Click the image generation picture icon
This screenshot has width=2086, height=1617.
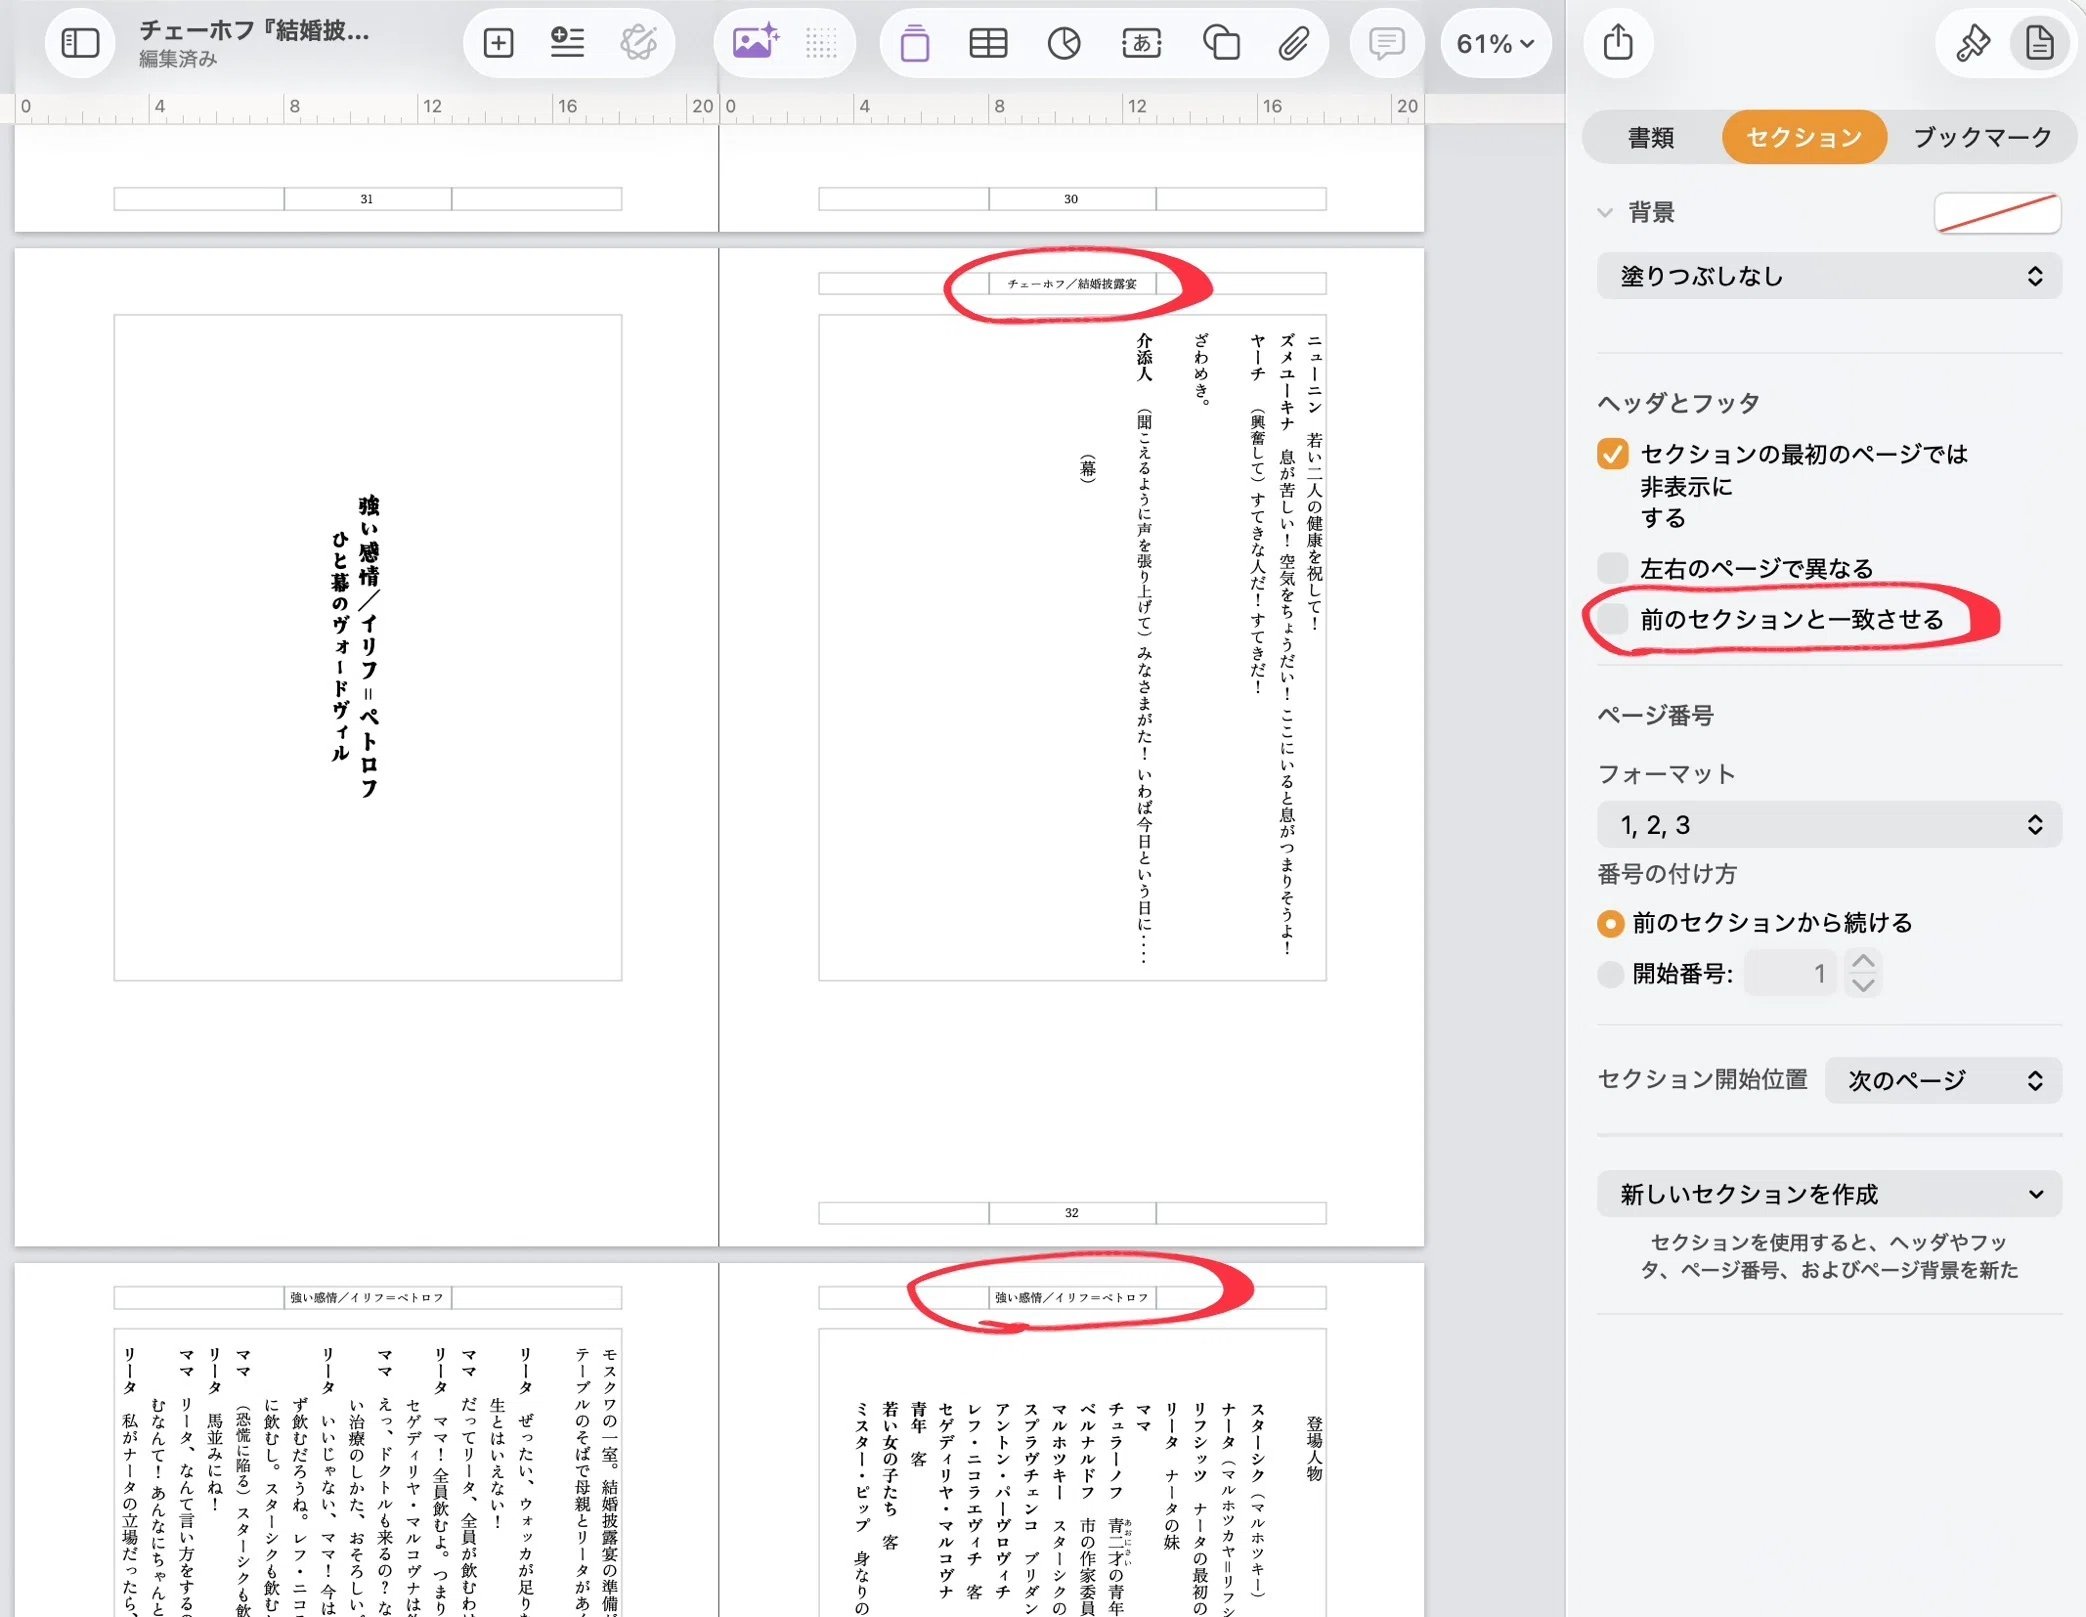coord(755,43)
